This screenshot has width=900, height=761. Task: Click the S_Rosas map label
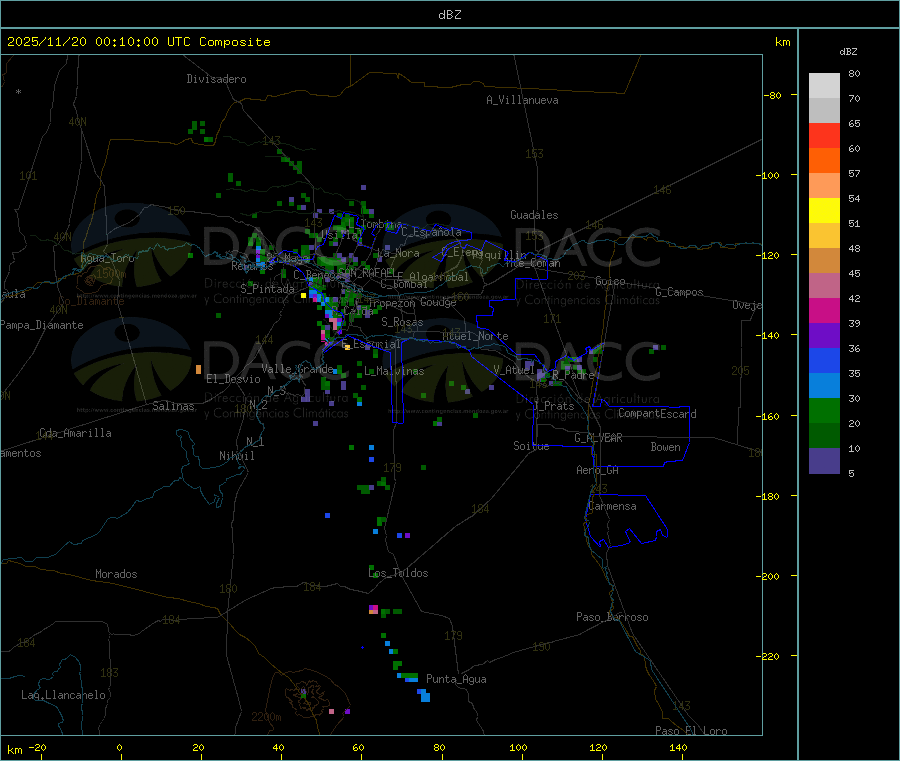[402, 322]
